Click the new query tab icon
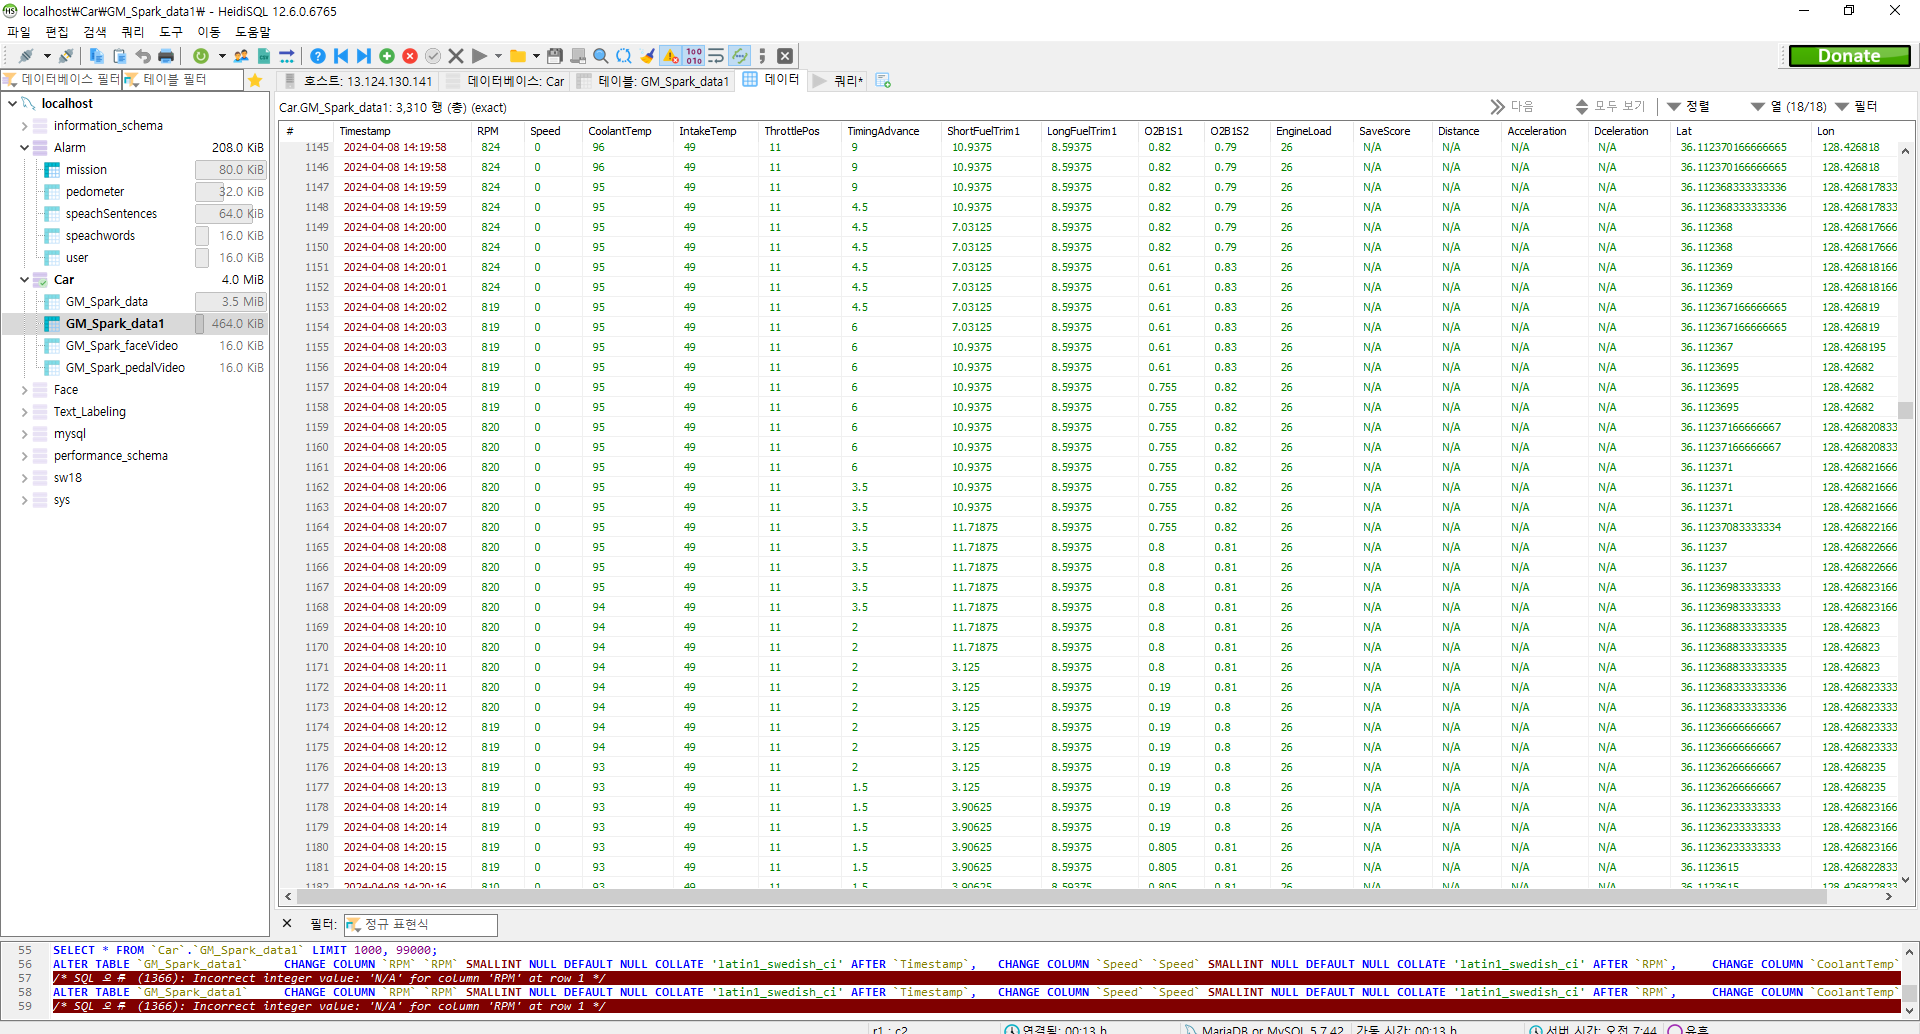 (x=883, y=80)
